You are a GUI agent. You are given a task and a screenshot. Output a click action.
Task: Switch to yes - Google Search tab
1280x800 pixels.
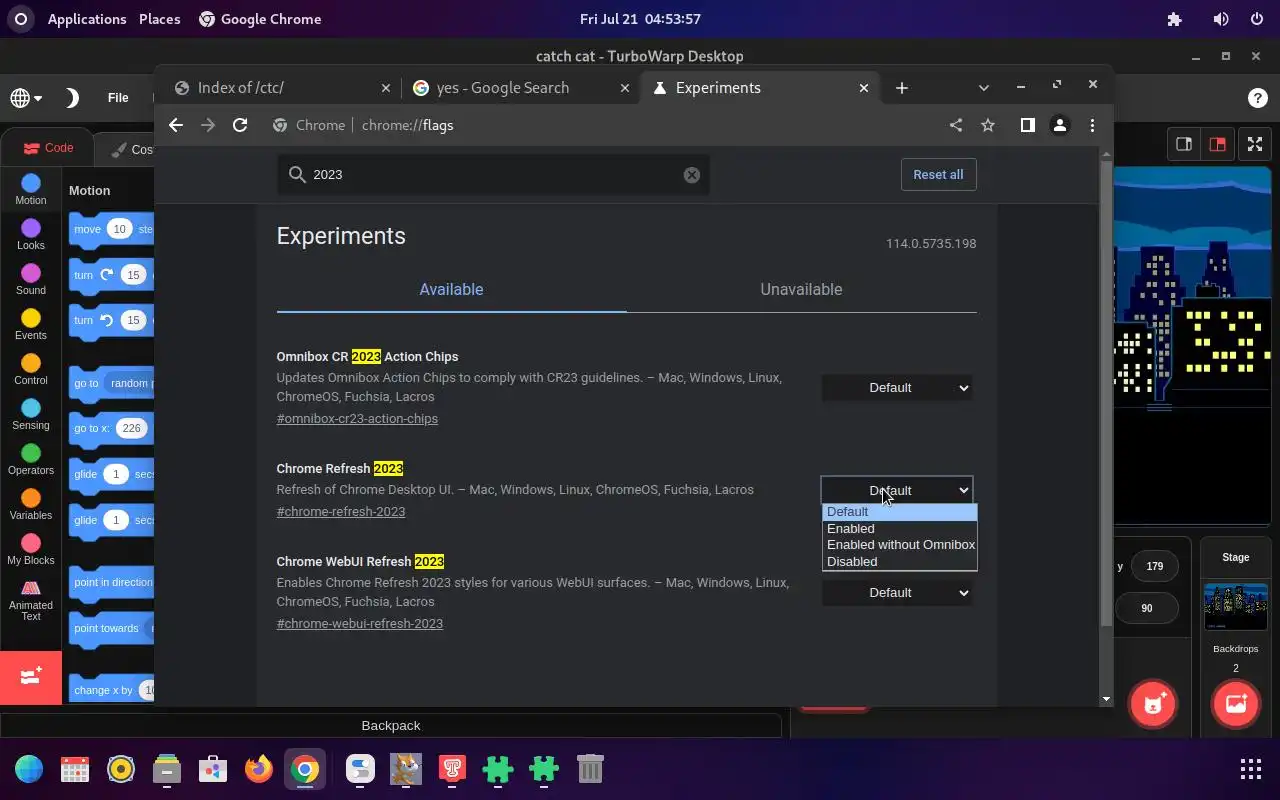pos(521,88)
